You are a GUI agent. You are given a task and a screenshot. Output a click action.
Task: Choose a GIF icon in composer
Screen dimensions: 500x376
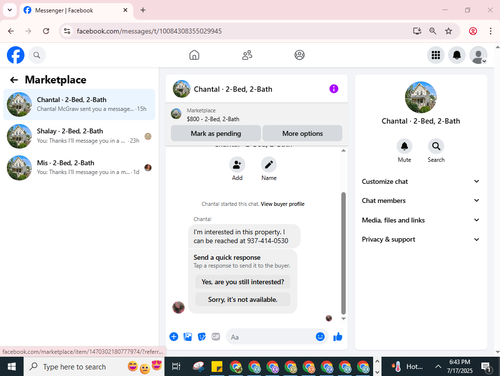click(216, 337)
